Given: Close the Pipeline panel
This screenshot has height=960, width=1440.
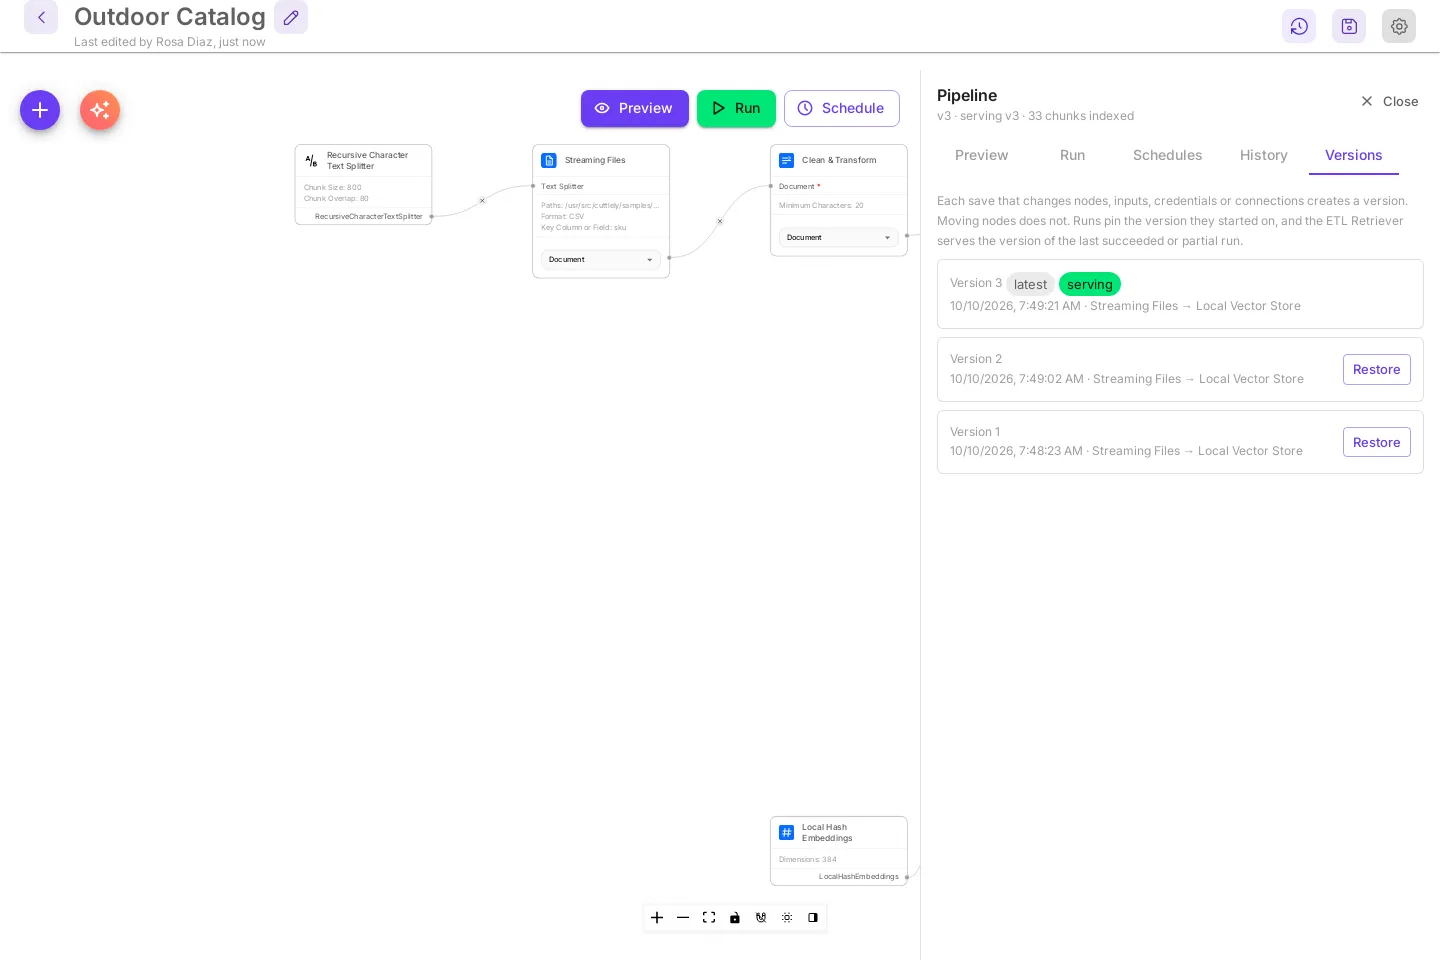Looking at the screenshot, I should [x=1390, y=101].
